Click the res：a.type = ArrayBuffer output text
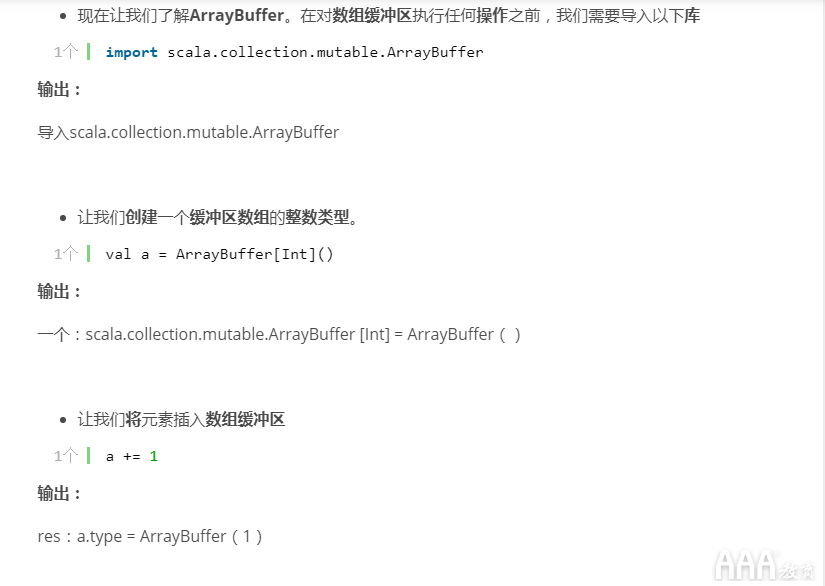The height and width of the screenshot is (586, 825). point(150,536)
